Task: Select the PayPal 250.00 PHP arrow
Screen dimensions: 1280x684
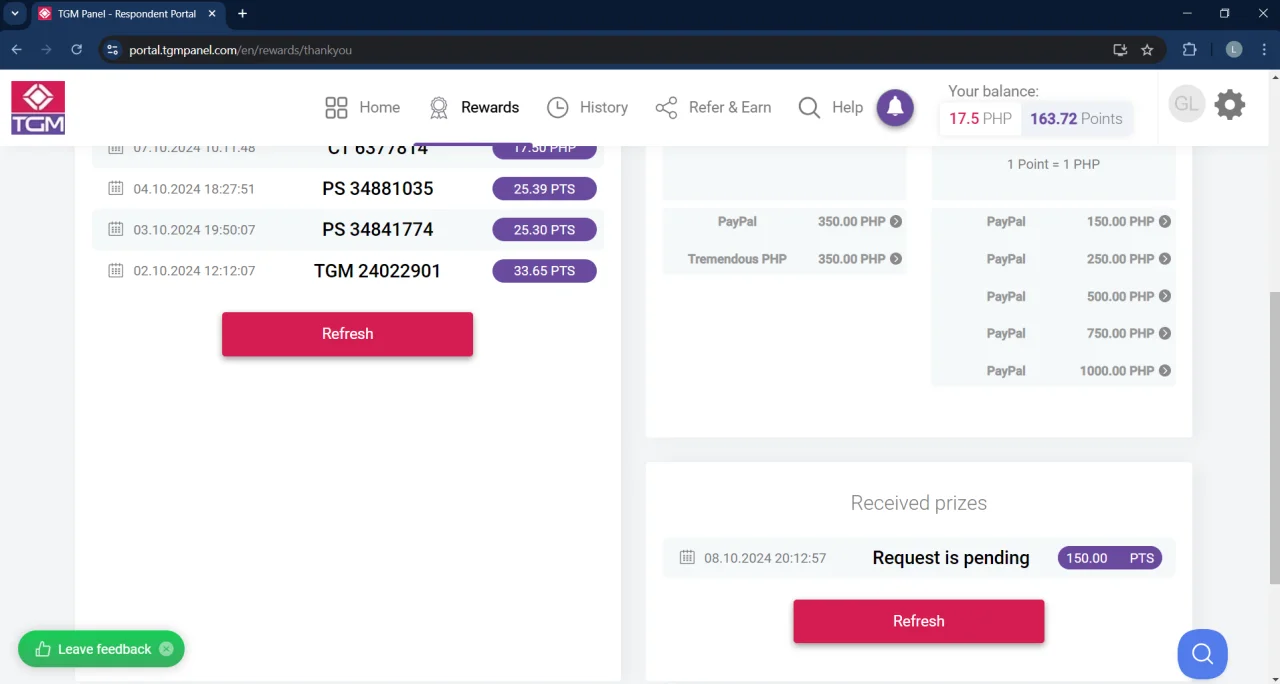Action: point(1165,259)
